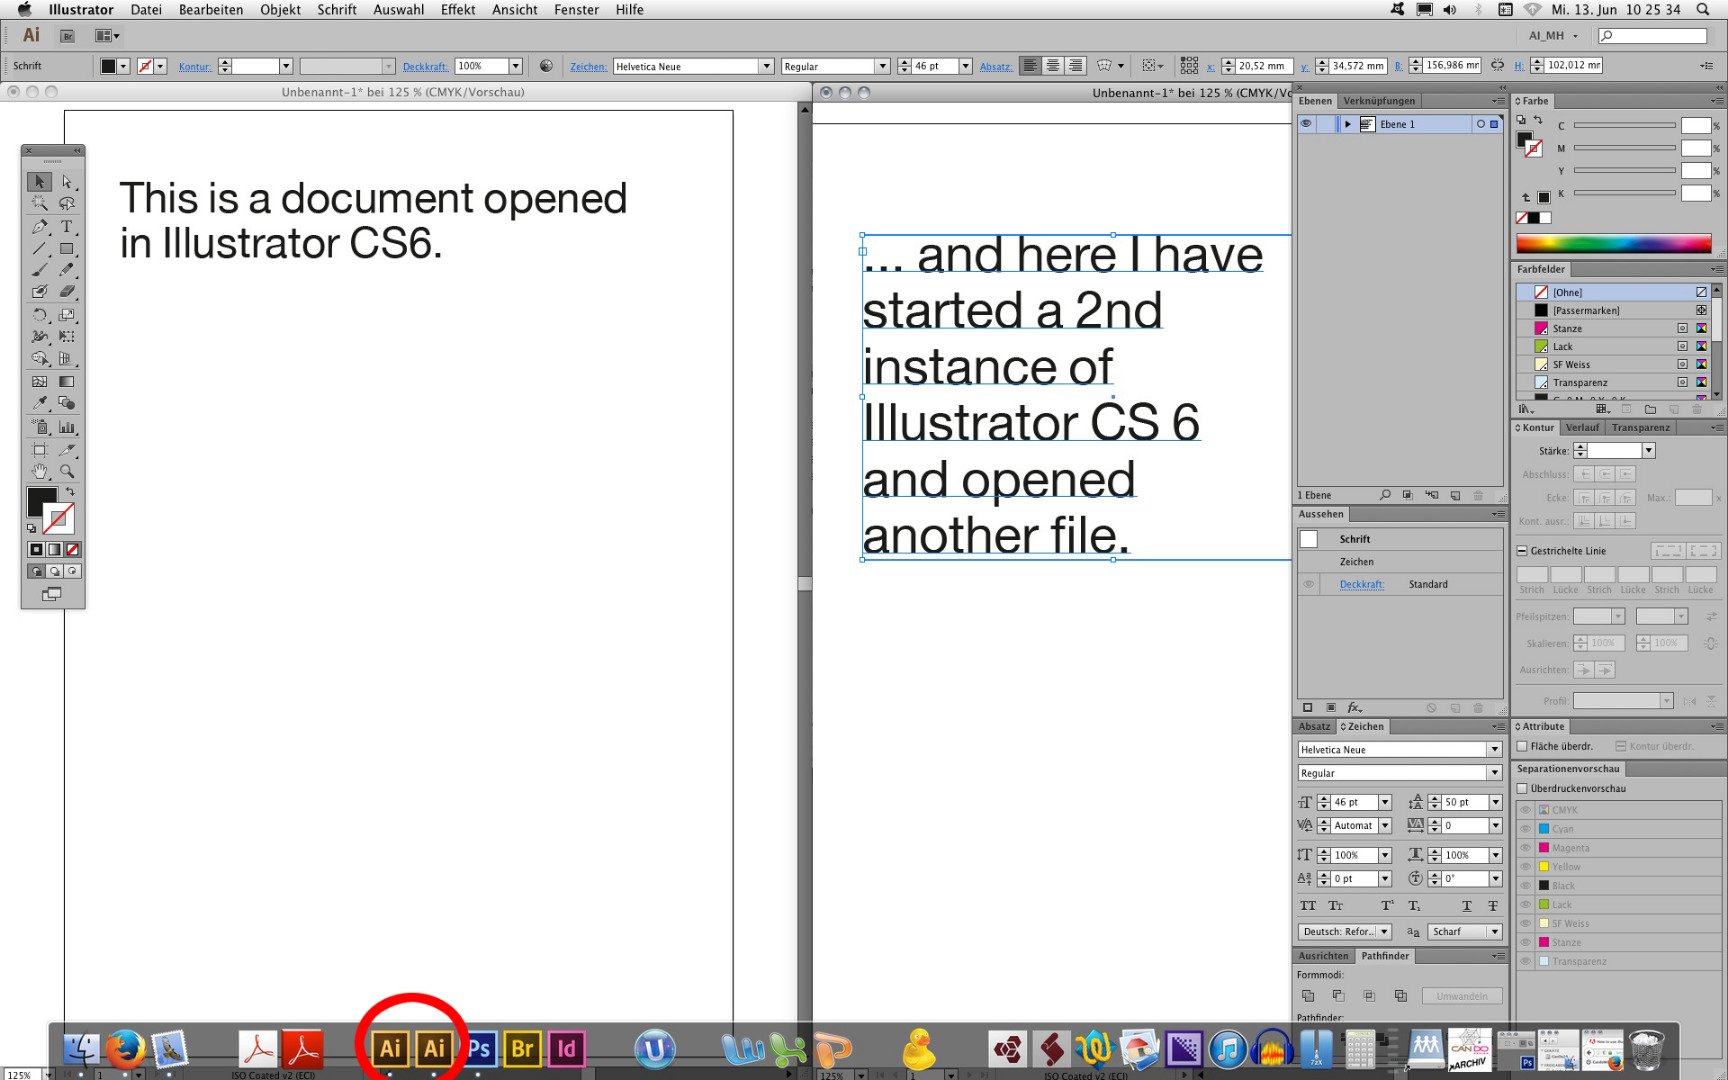Open the AI_MH workspace switcher
Screen dimensions: 1728x1080
(1553, 36)
